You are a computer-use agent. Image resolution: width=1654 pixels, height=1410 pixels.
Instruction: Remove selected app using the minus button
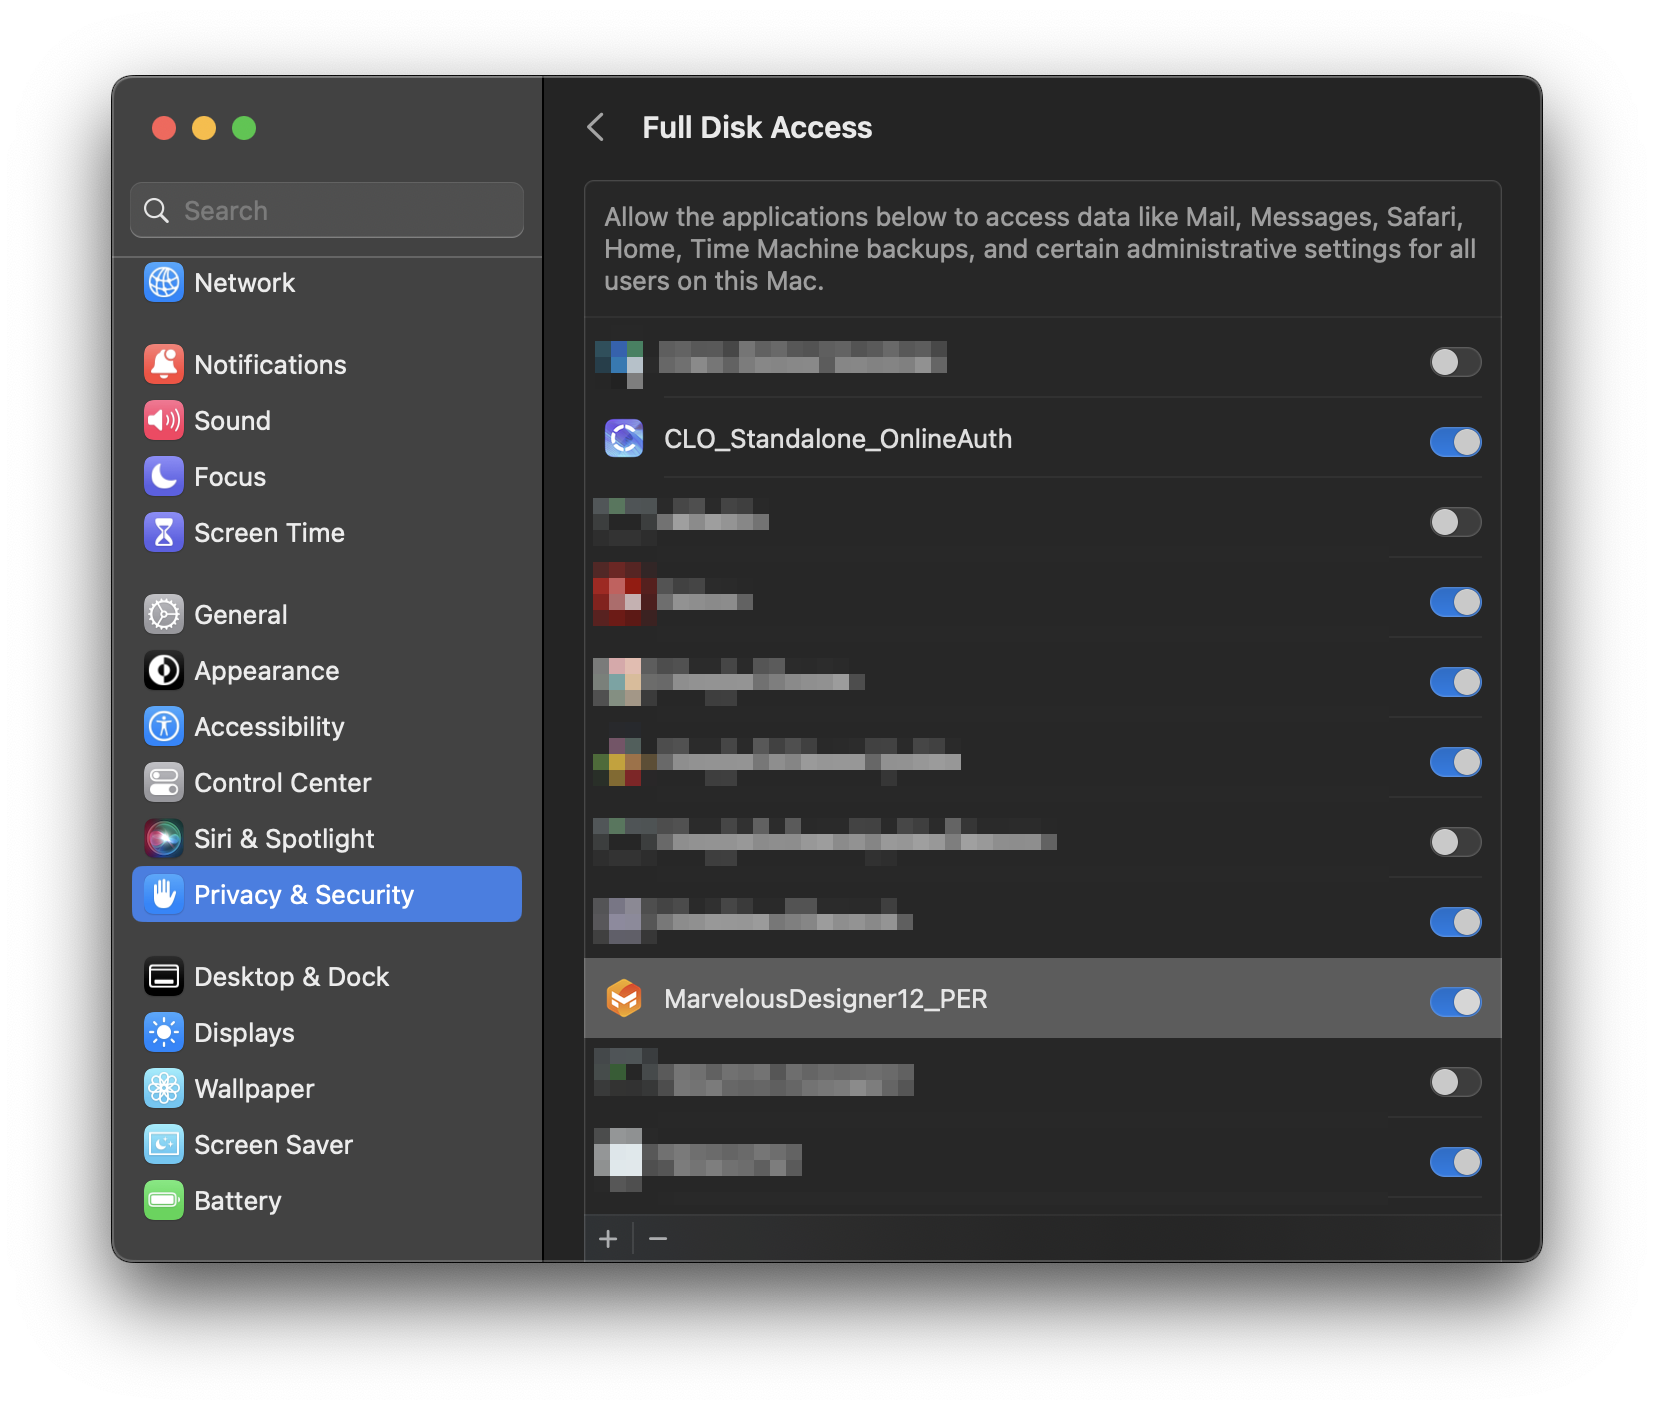[x=658, y=1238]
